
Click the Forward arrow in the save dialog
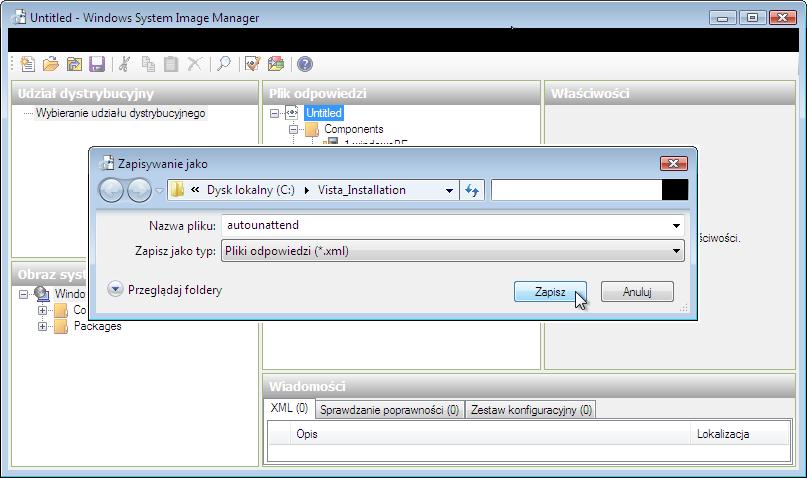[139, 190]
